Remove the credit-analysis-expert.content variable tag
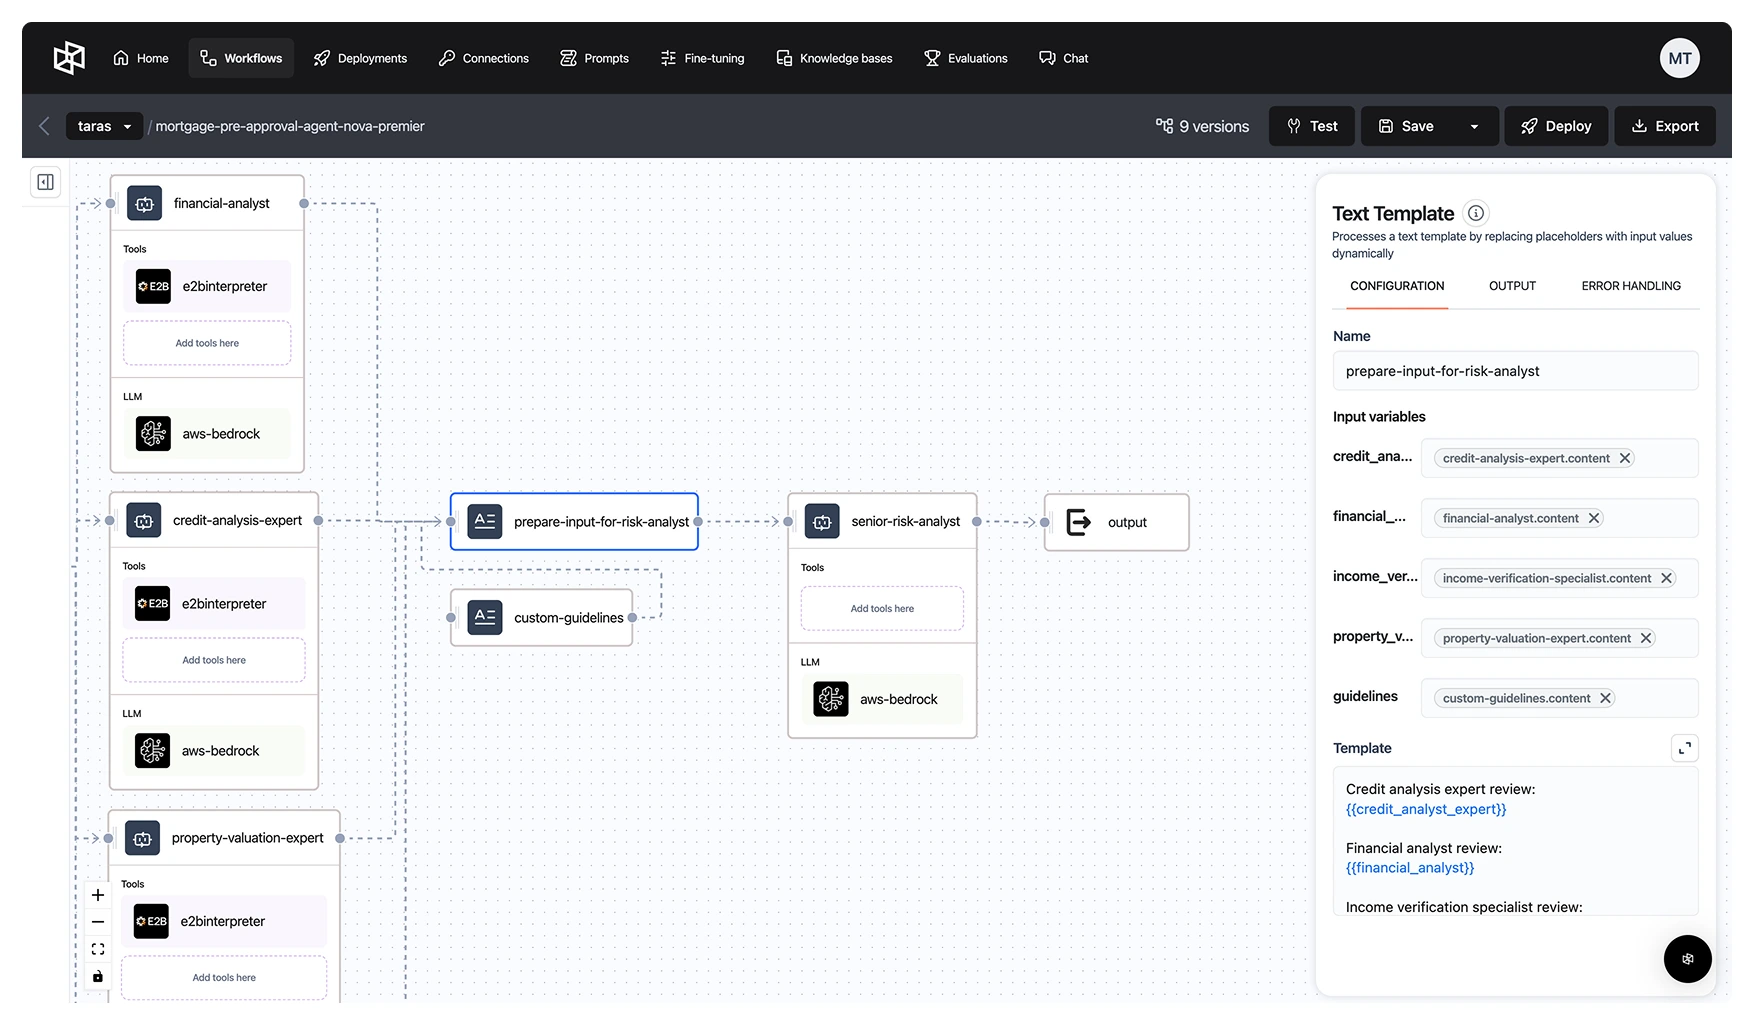The height and width of the screenshot is (1025, 1754). pyautogui.click(x=1625, y=458)
